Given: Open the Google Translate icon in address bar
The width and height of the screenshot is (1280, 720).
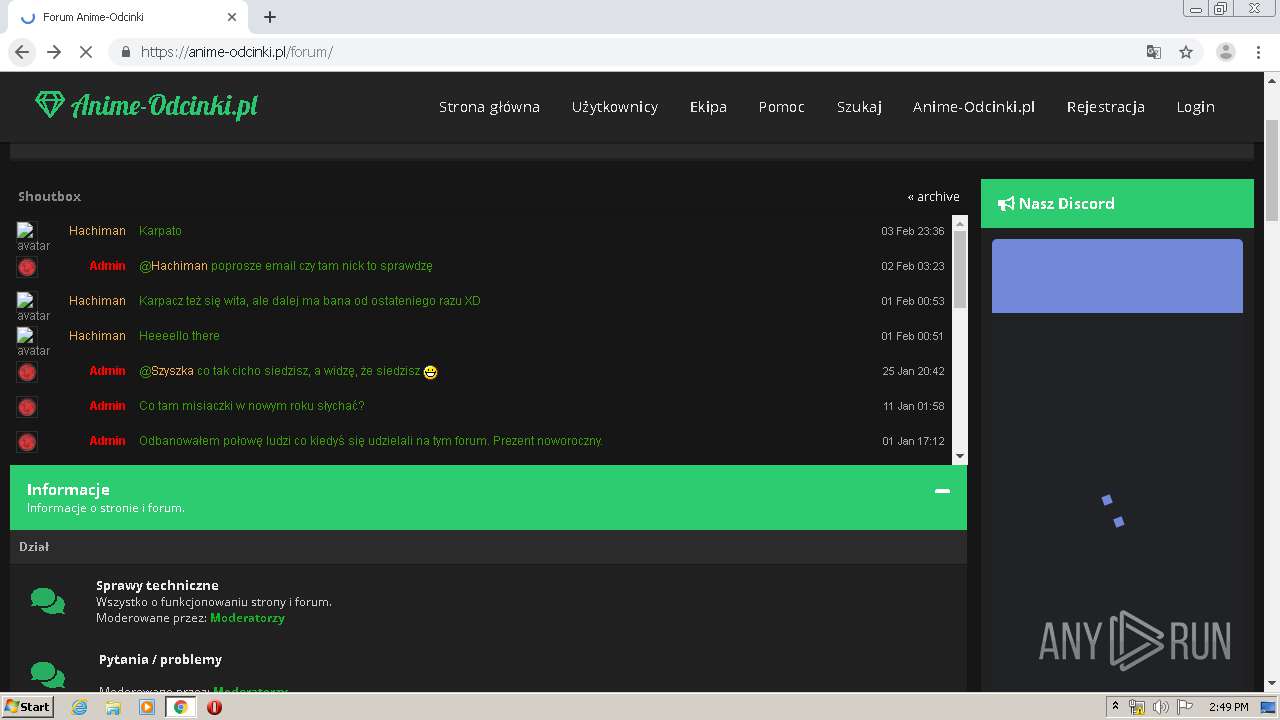Looking at the screenshot, I should pos(1154,52).
